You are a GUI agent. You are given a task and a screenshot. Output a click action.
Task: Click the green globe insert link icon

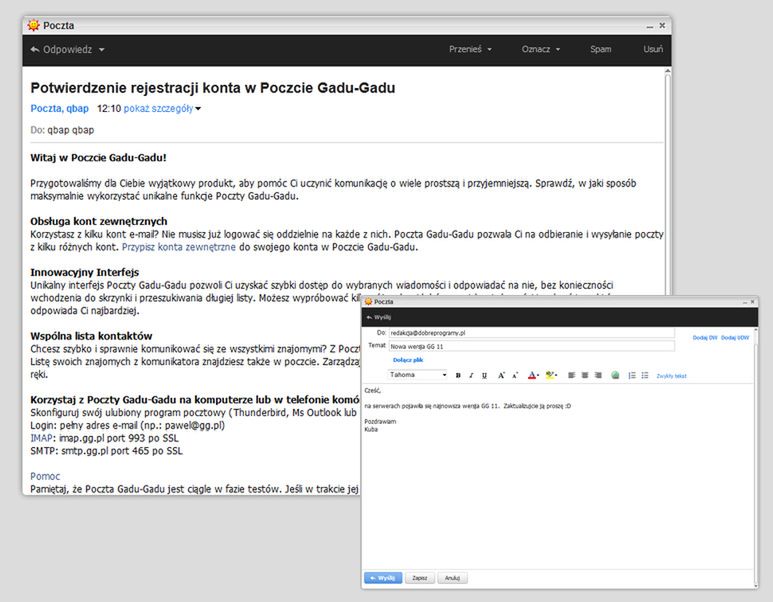click(615, 376)
